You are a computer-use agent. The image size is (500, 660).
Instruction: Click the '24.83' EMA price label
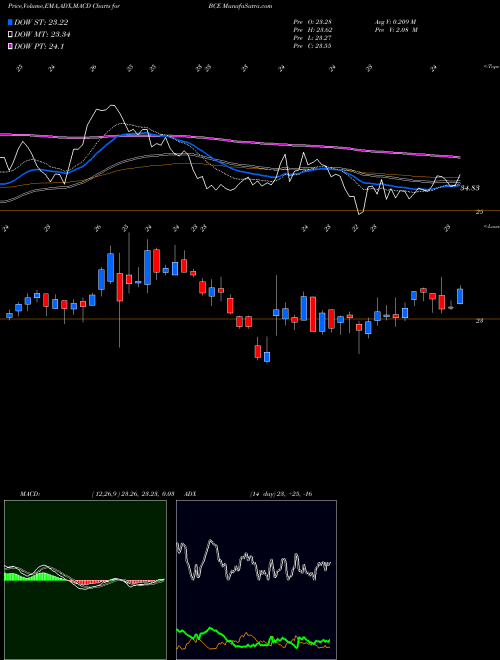470,188
